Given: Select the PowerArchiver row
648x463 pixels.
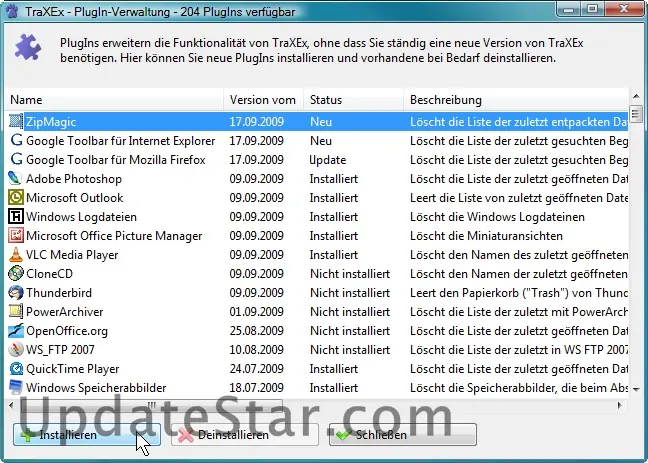Looking at the screenshot, I should pyautogui.click(x=317, y=312).
